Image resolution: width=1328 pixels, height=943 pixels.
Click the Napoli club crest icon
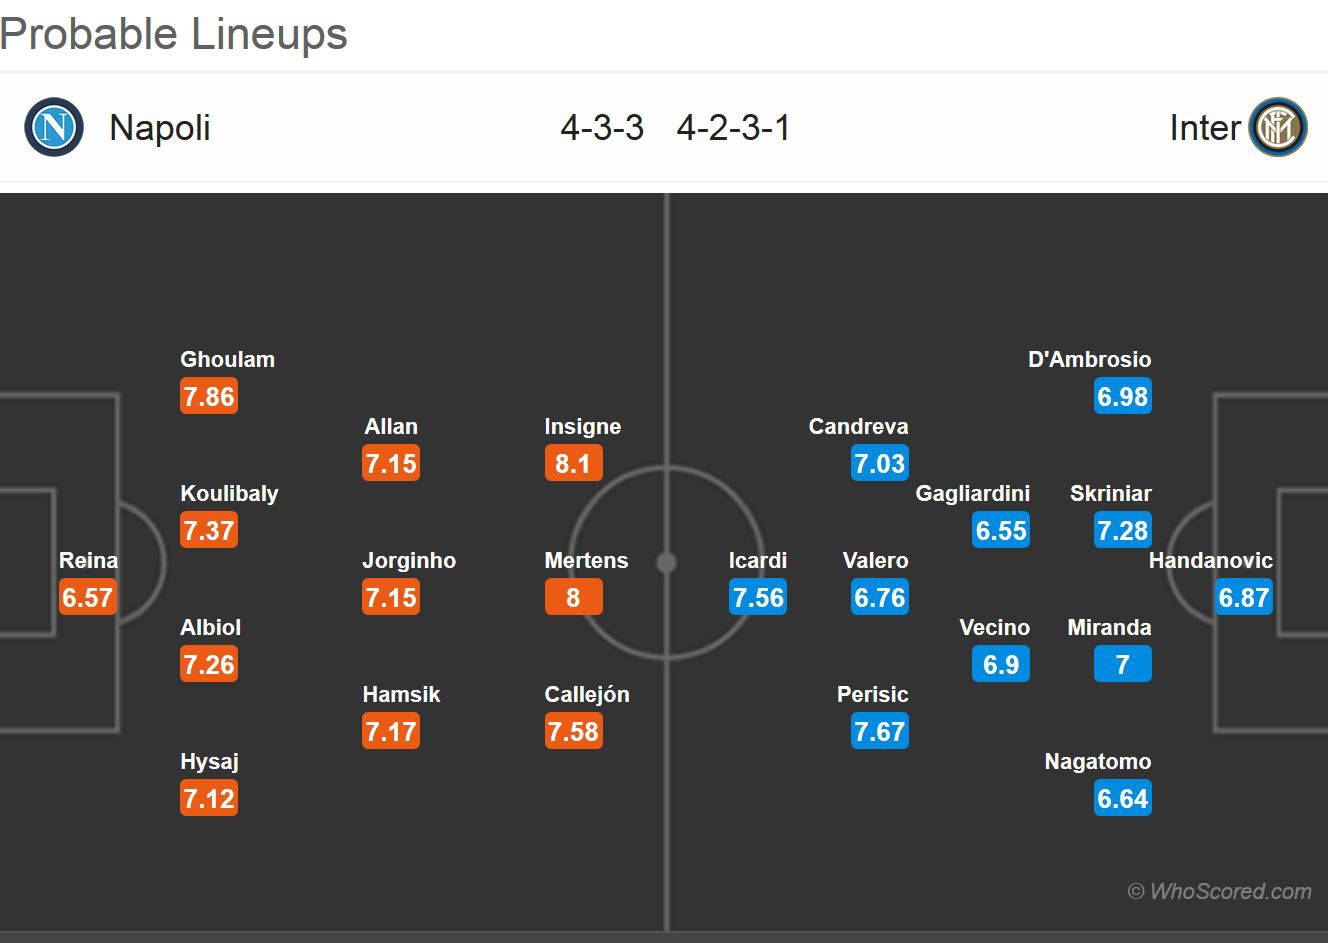54,127
